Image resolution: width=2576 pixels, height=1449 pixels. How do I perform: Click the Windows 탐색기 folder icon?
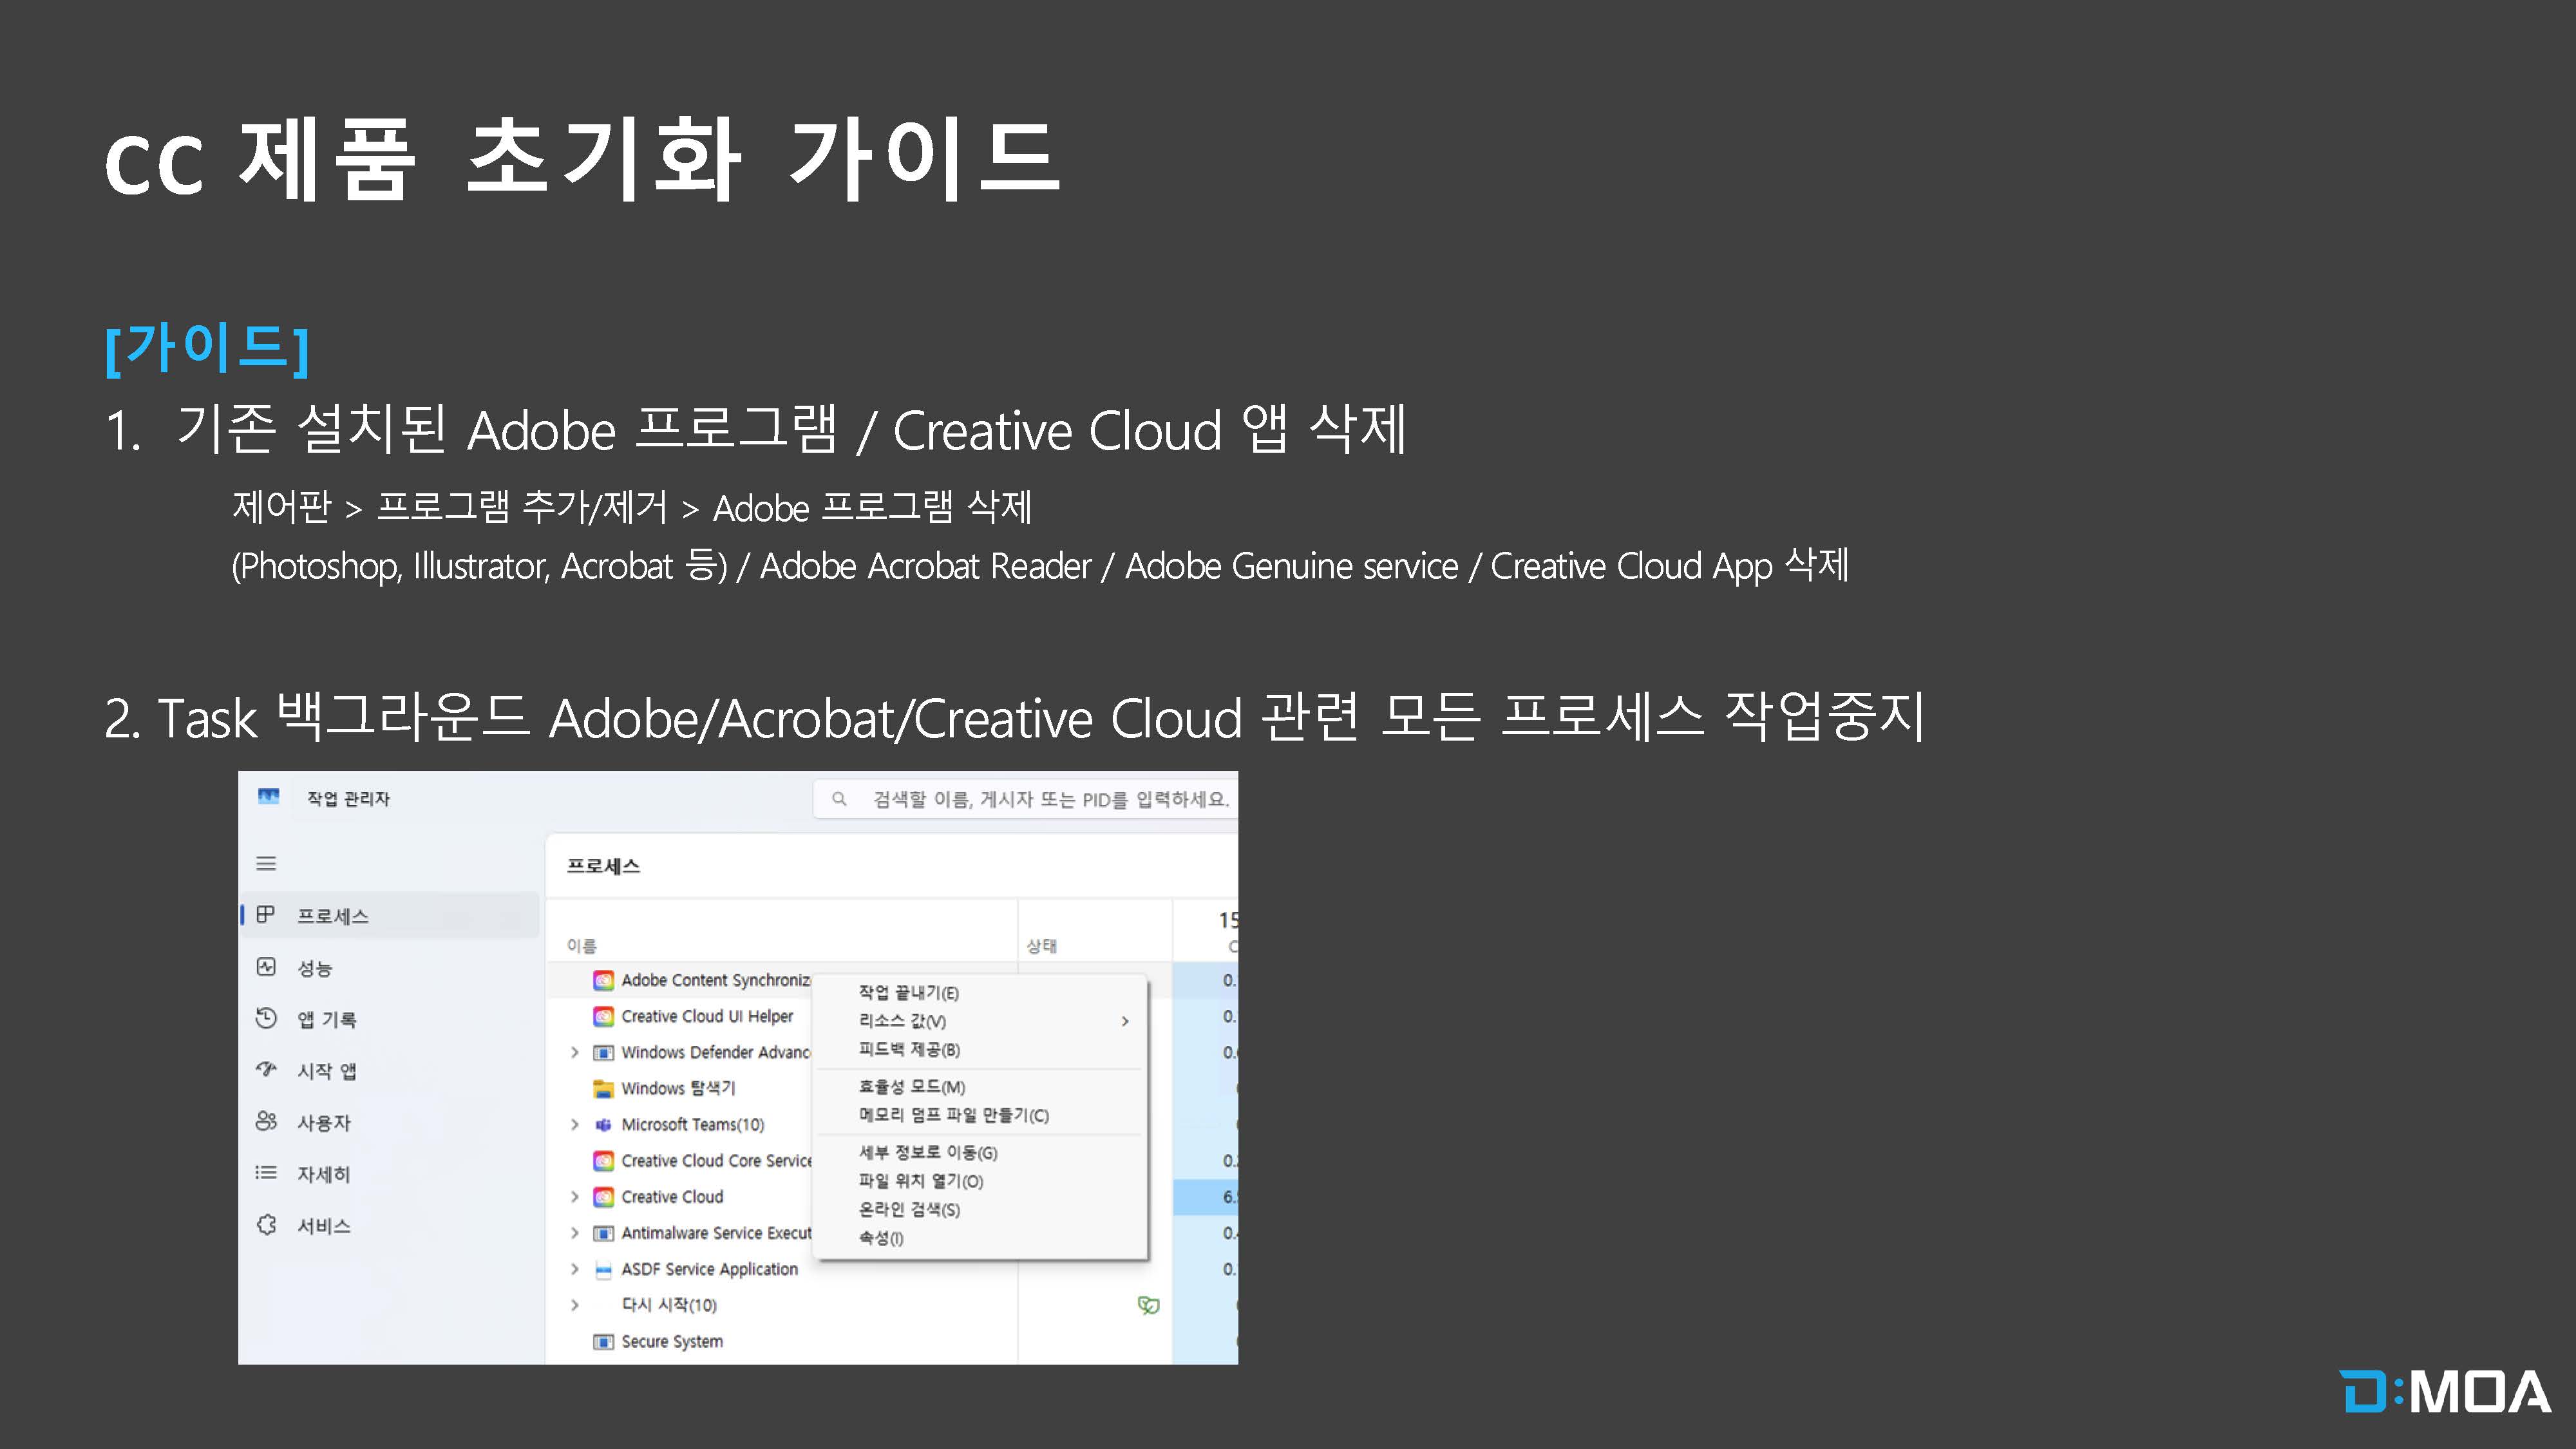pyautogui.click(x=603, y=1088)
